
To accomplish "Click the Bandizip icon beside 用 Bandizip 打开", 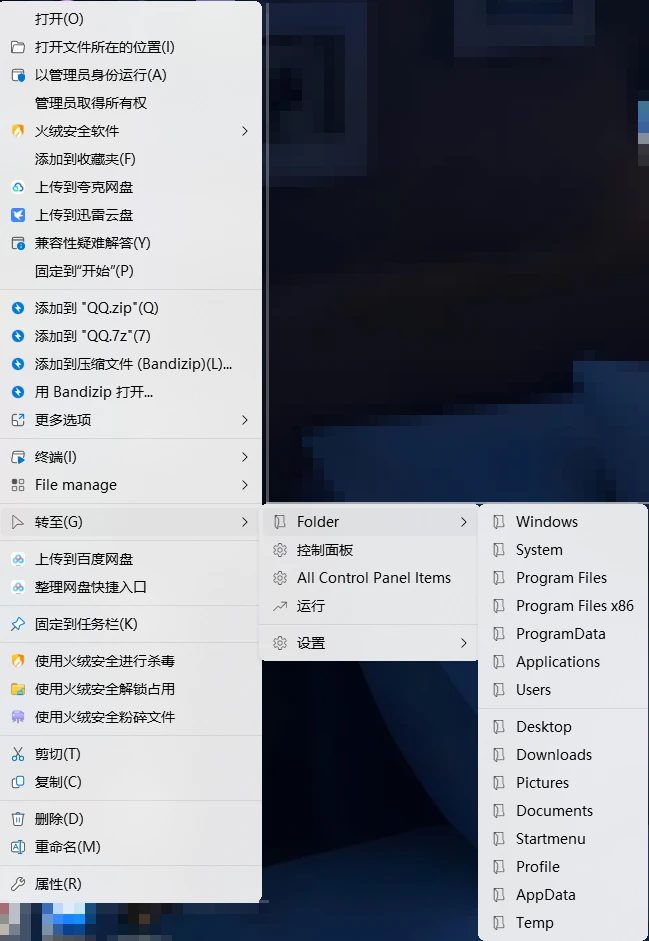I will coord(18,392).
